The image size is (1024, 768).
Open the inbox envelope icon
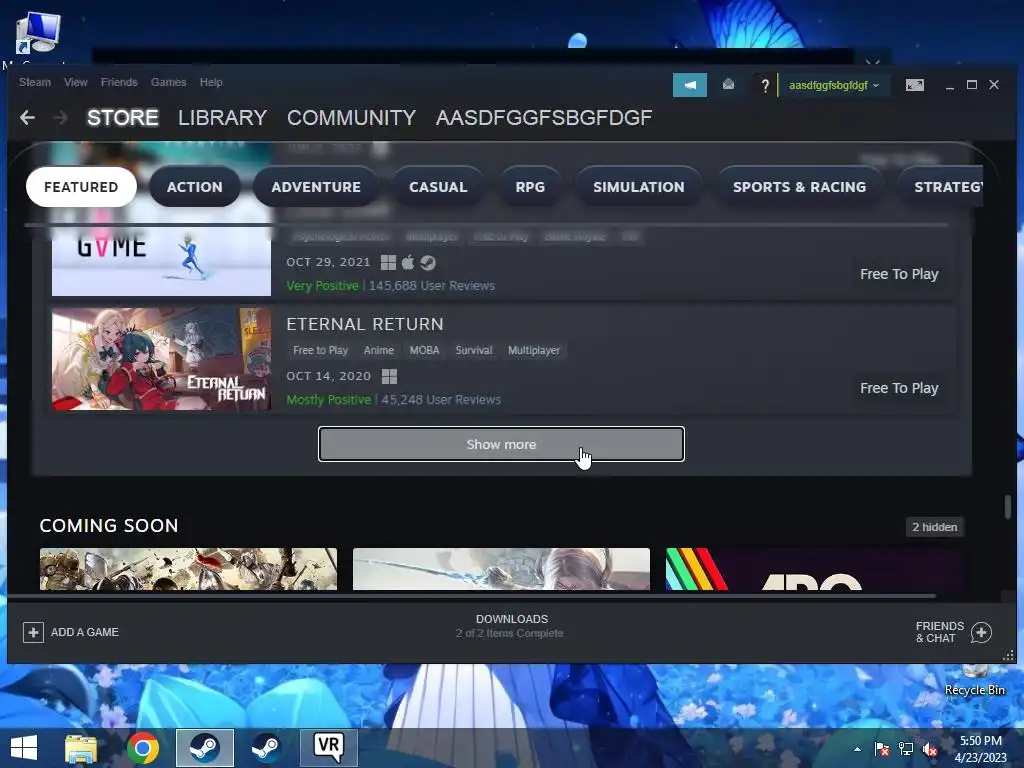point(728,85)
